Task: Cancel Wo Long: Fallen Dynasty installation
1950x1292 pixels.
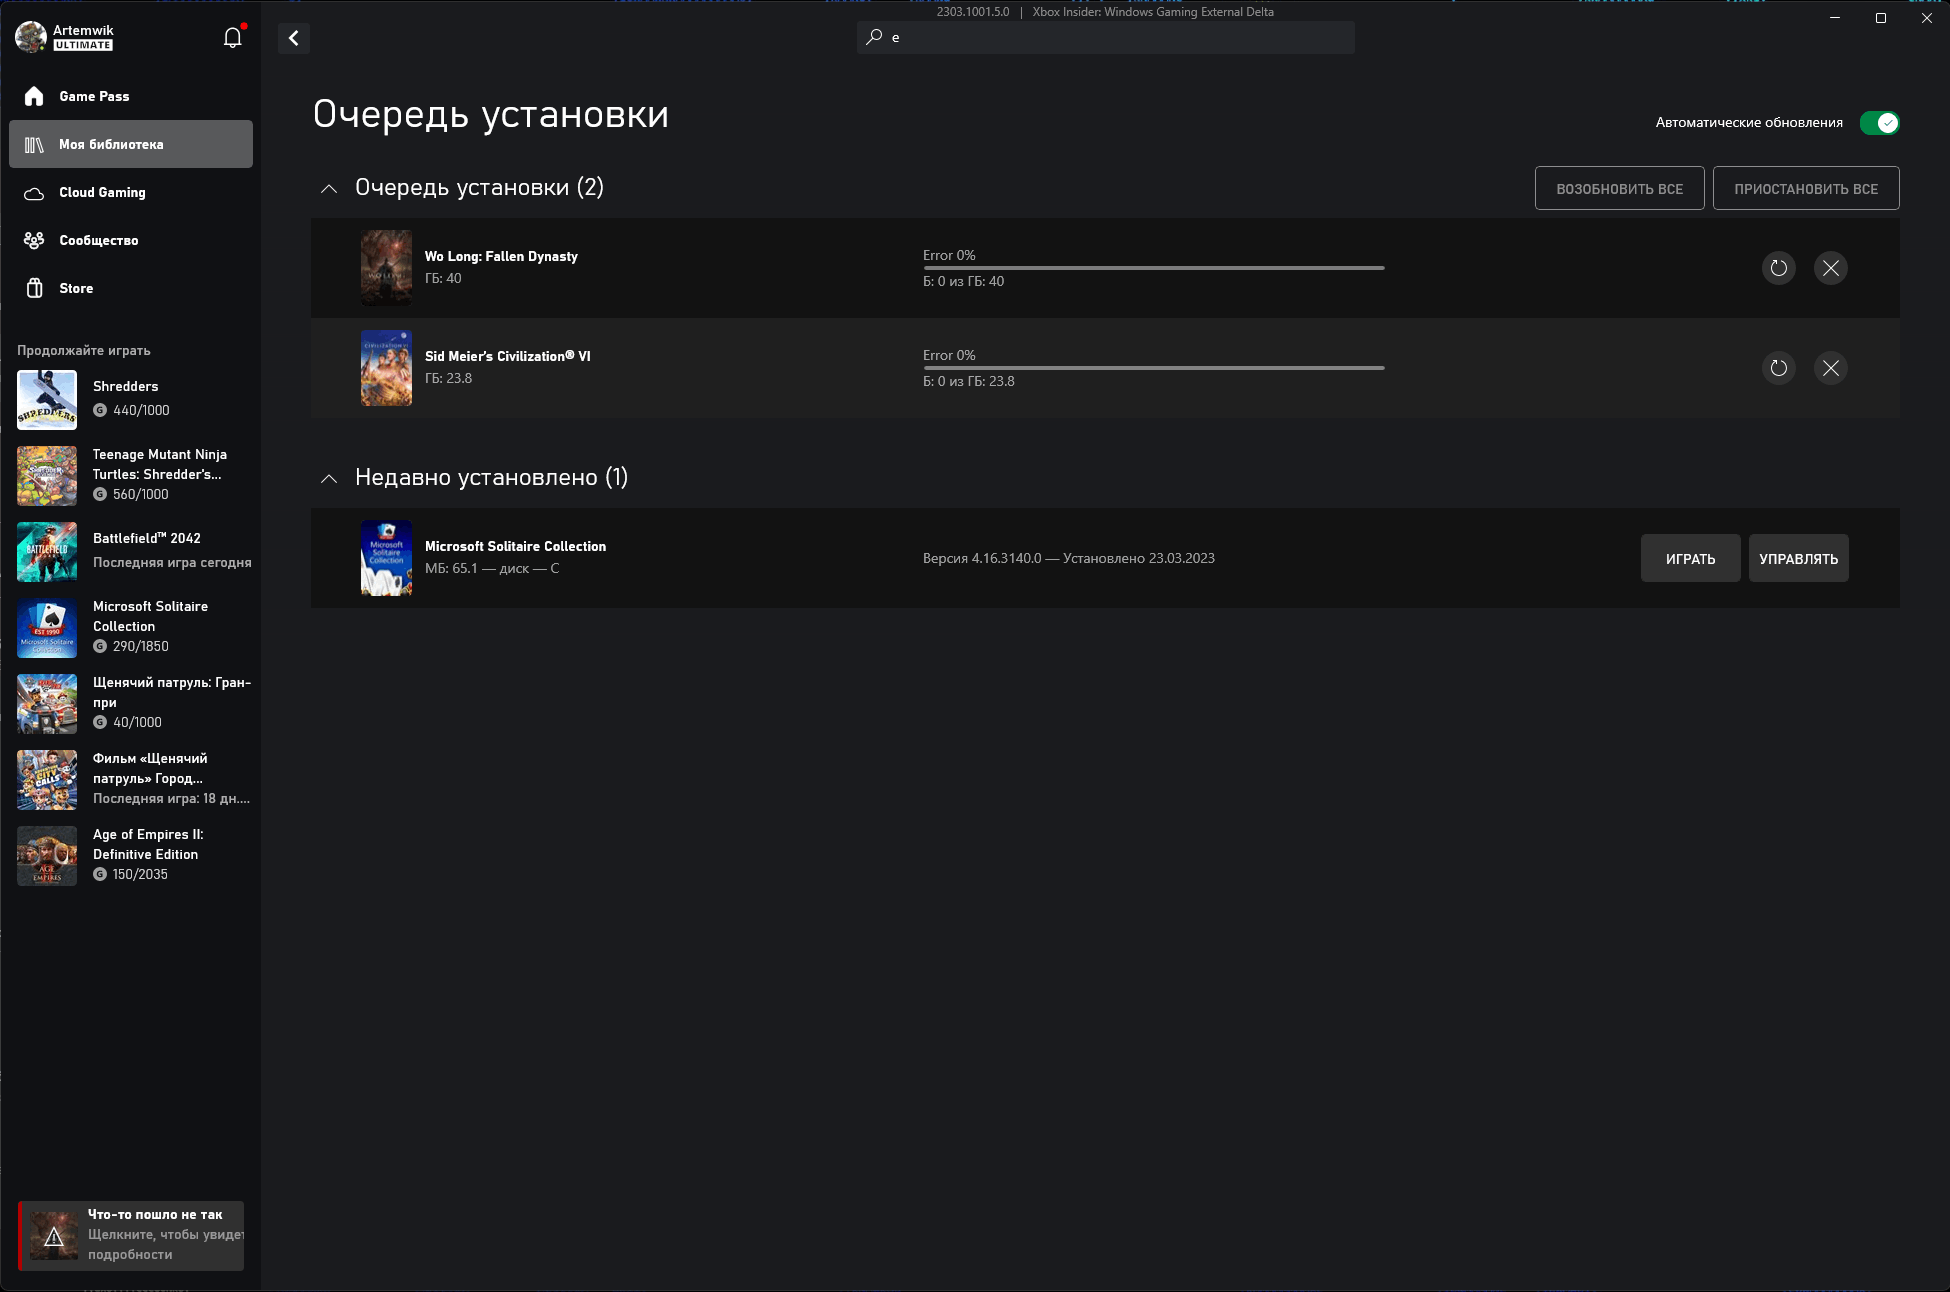Action: 1830,267
